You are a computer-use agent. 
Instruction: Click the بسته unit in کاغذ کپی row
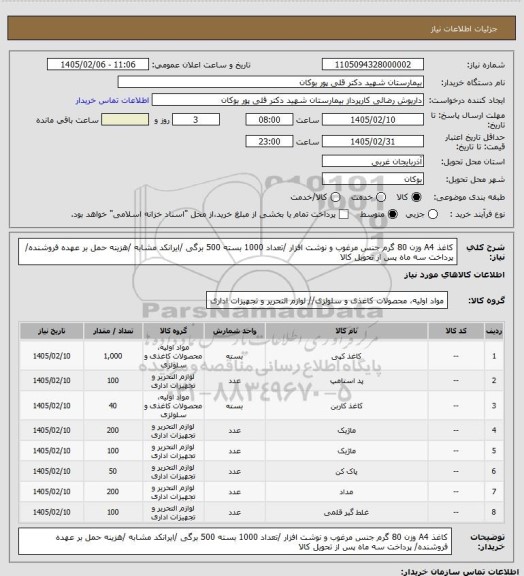tap(234, 356)
